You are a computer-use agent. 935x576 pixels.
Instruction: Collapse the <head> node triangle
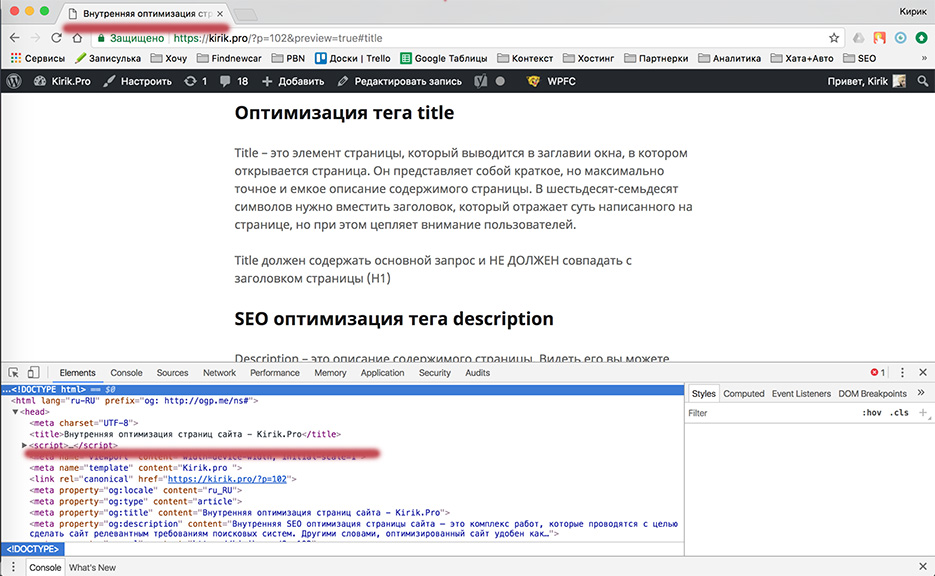point(15,412)
